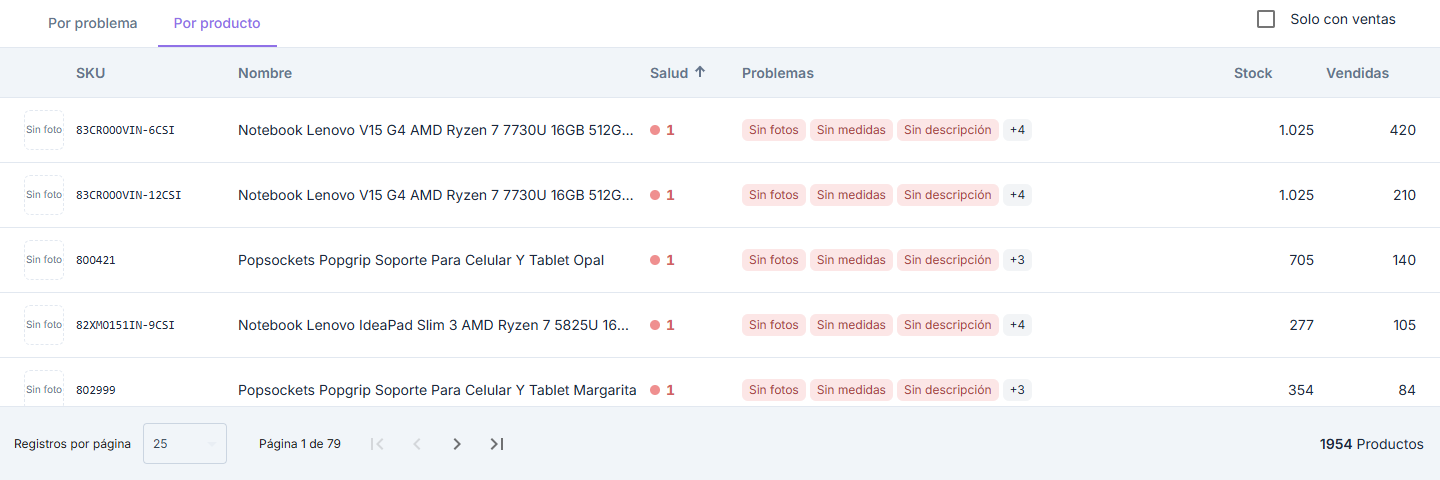The image size is (1440, 480).
Task: Expand +4 problems for SKU 82XM0151IN-9CSI
Action: pyautogui.click(x=1017, y=325)
